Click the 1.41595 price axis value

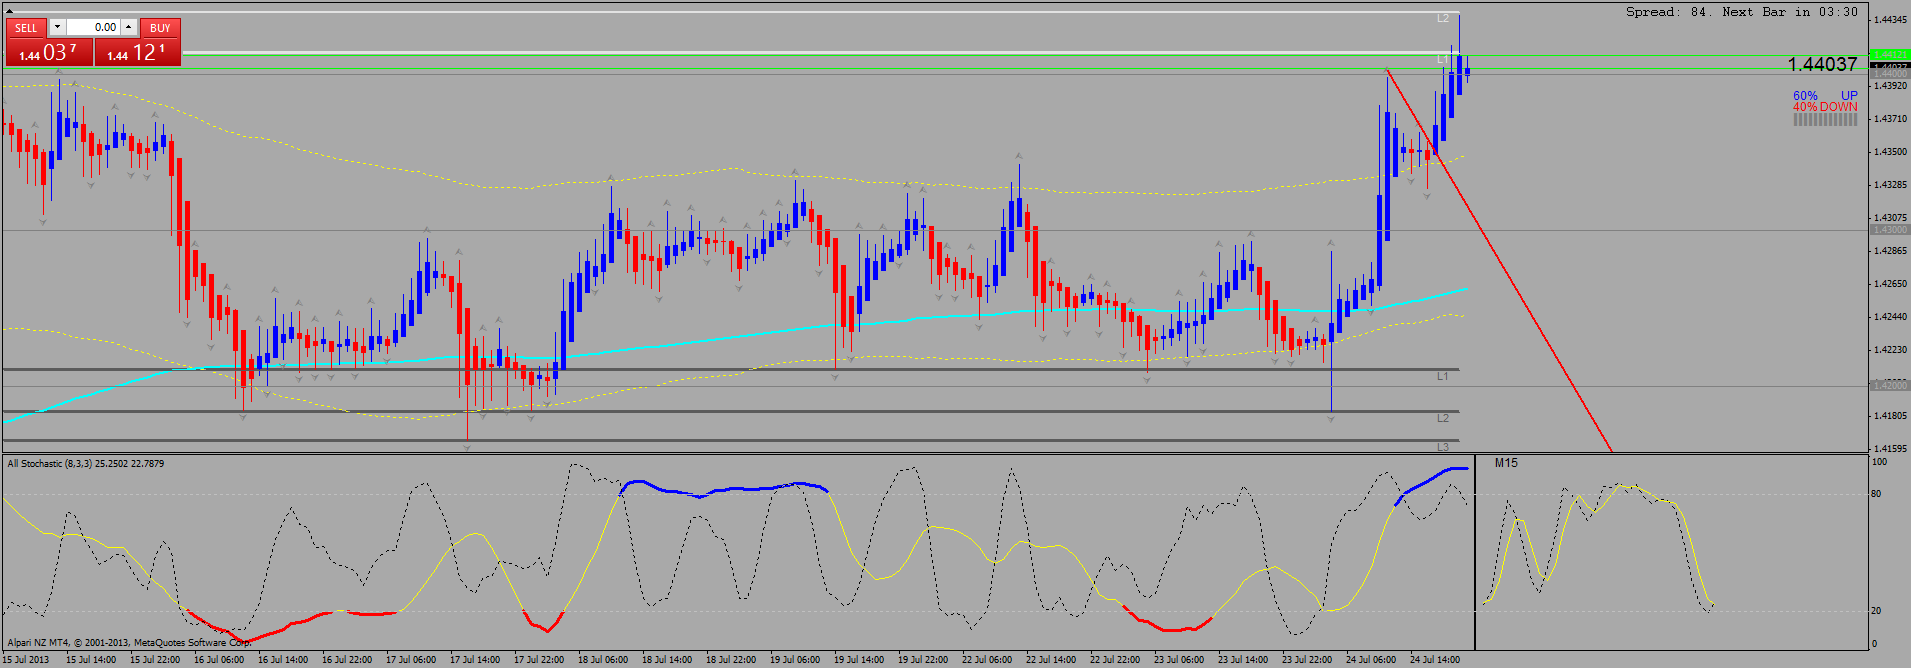tap(1889, 449)
